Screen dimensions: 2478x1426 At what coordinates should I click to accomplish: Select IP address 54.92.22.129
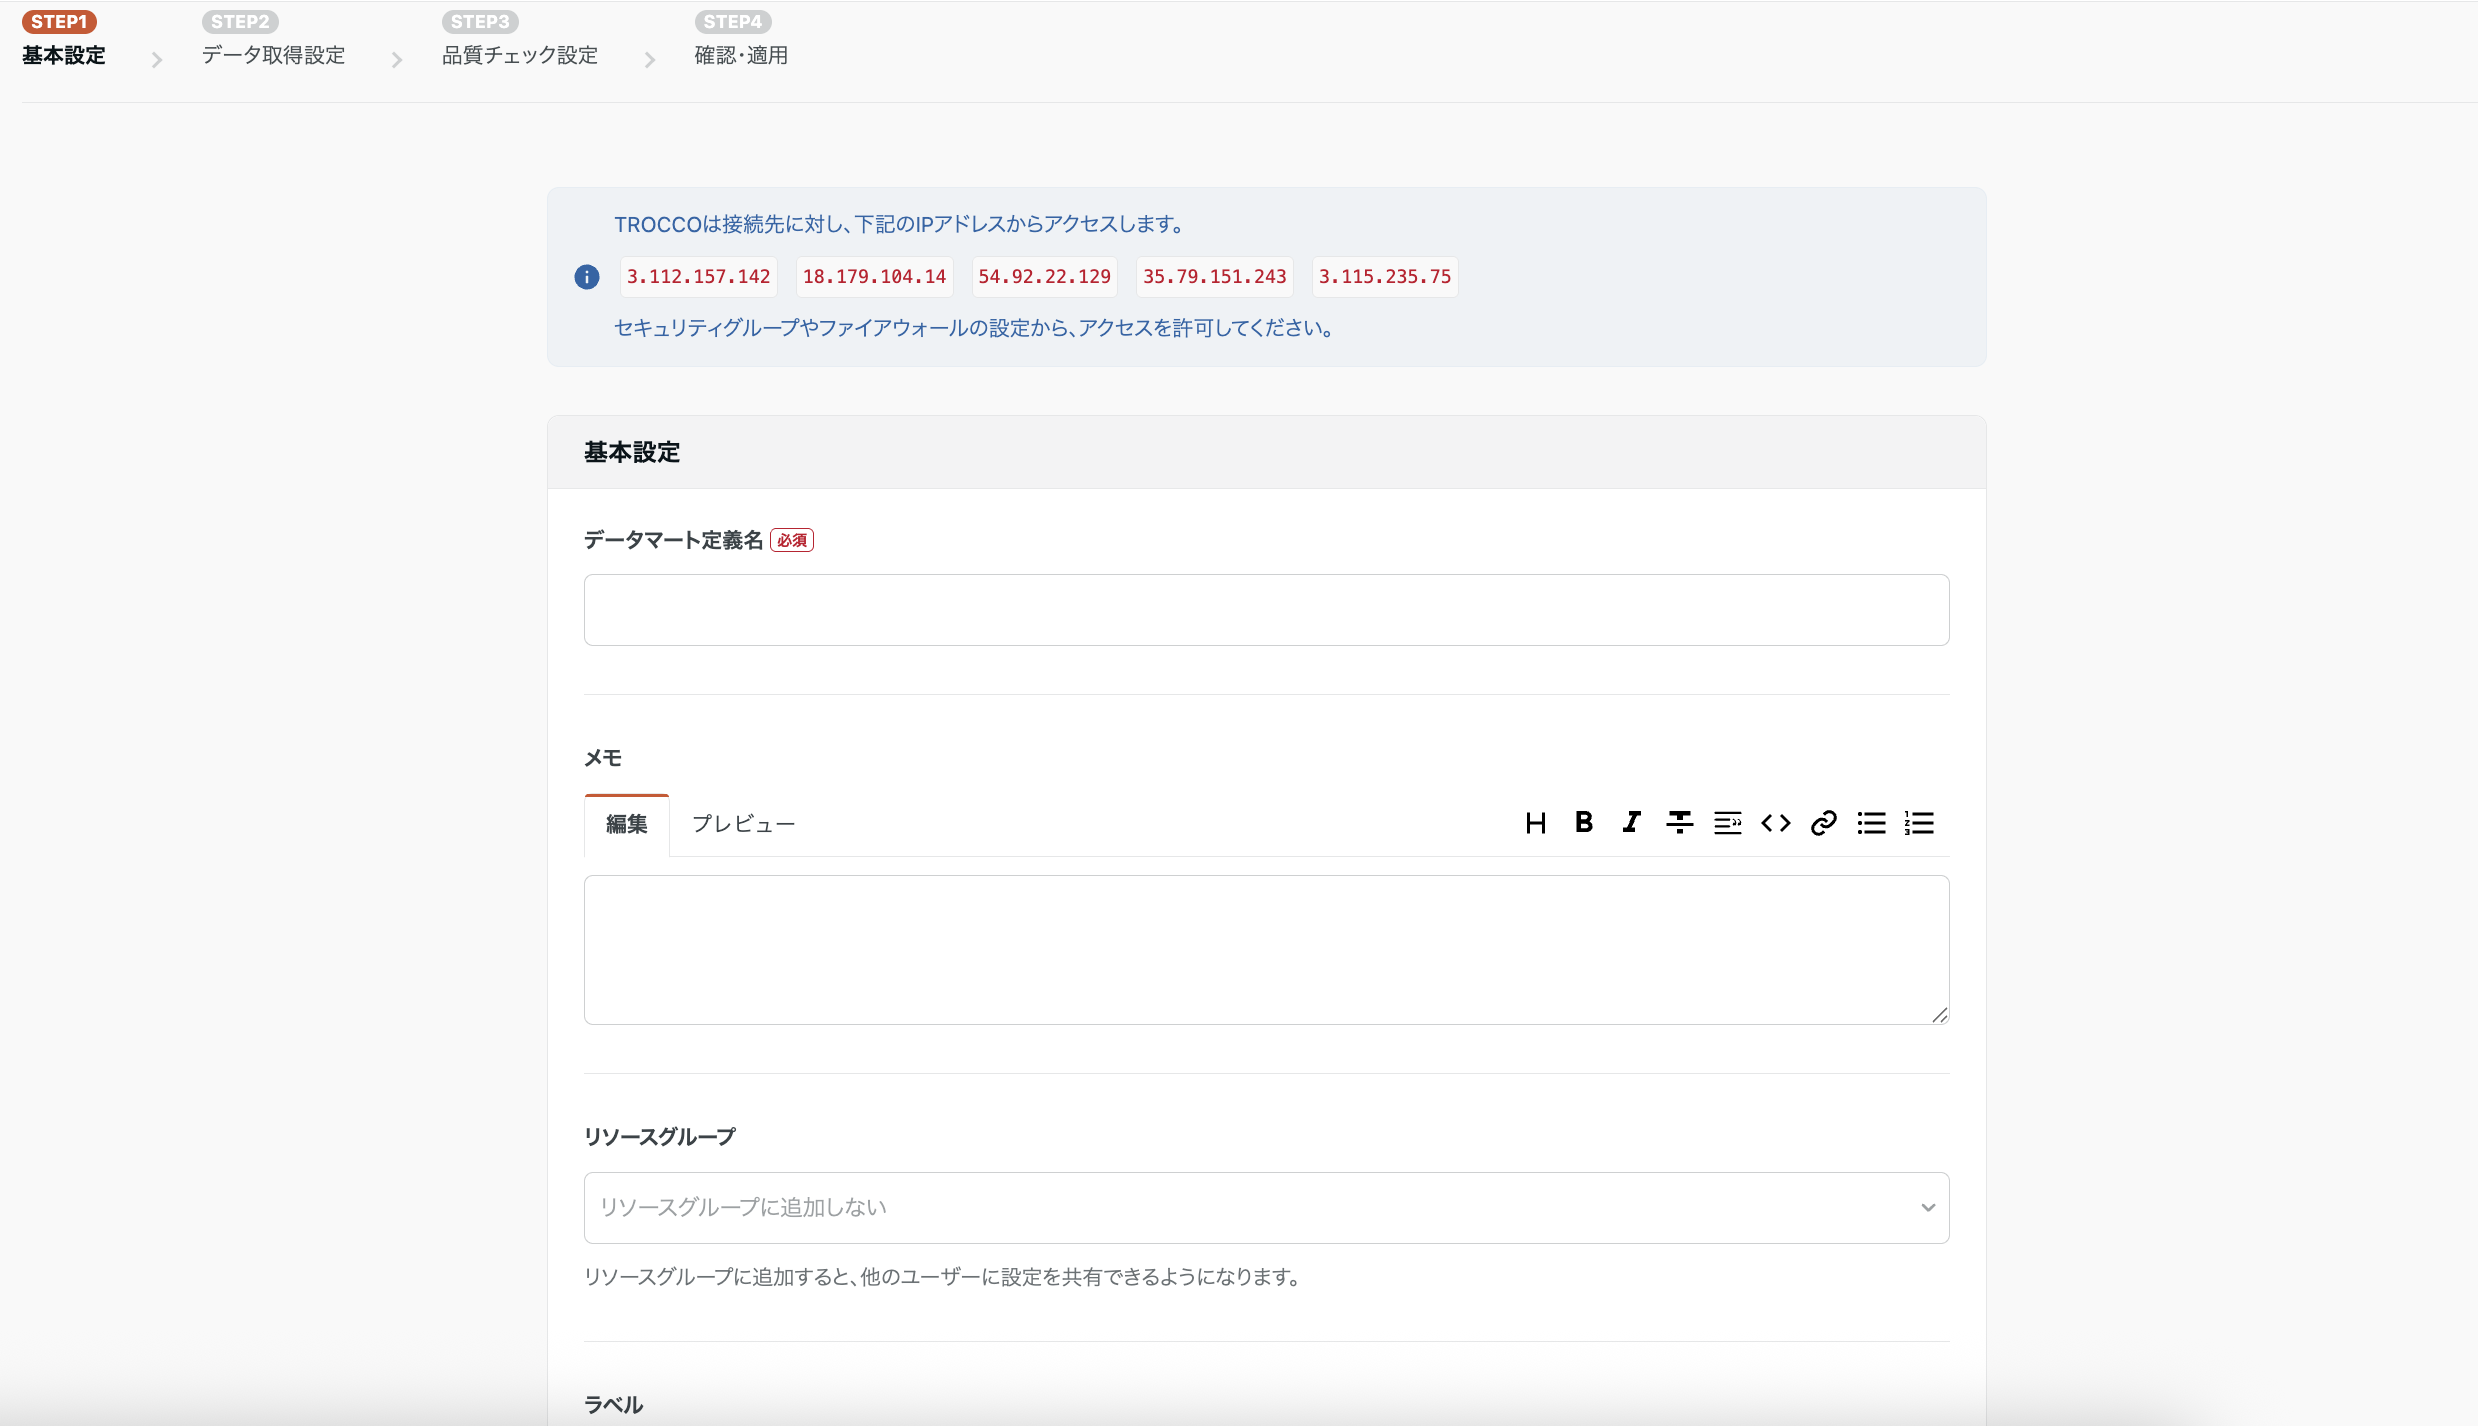point(1045,277)
